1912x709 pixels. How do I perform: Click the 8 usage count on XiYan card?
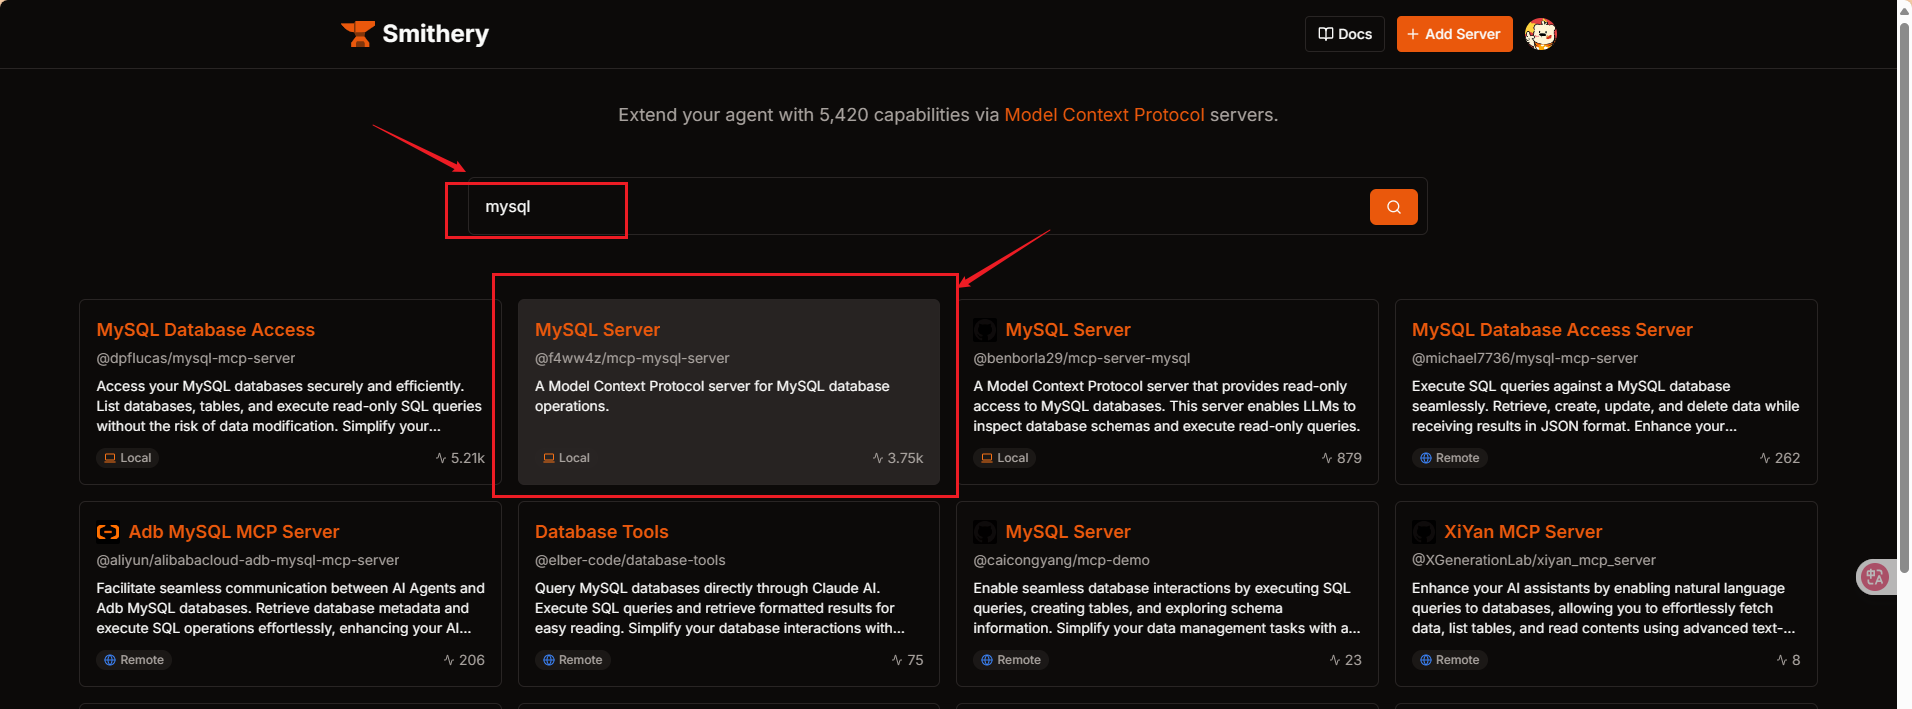click(1788, 660)
